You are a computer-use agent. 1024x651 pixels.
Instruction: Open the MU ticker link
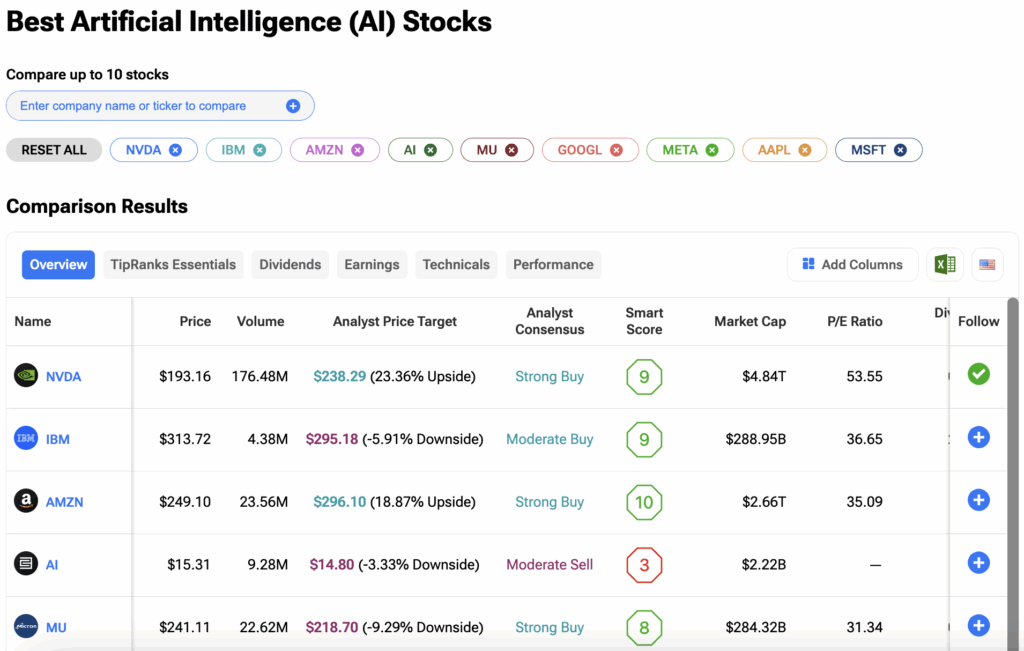[x=56, y=628]
